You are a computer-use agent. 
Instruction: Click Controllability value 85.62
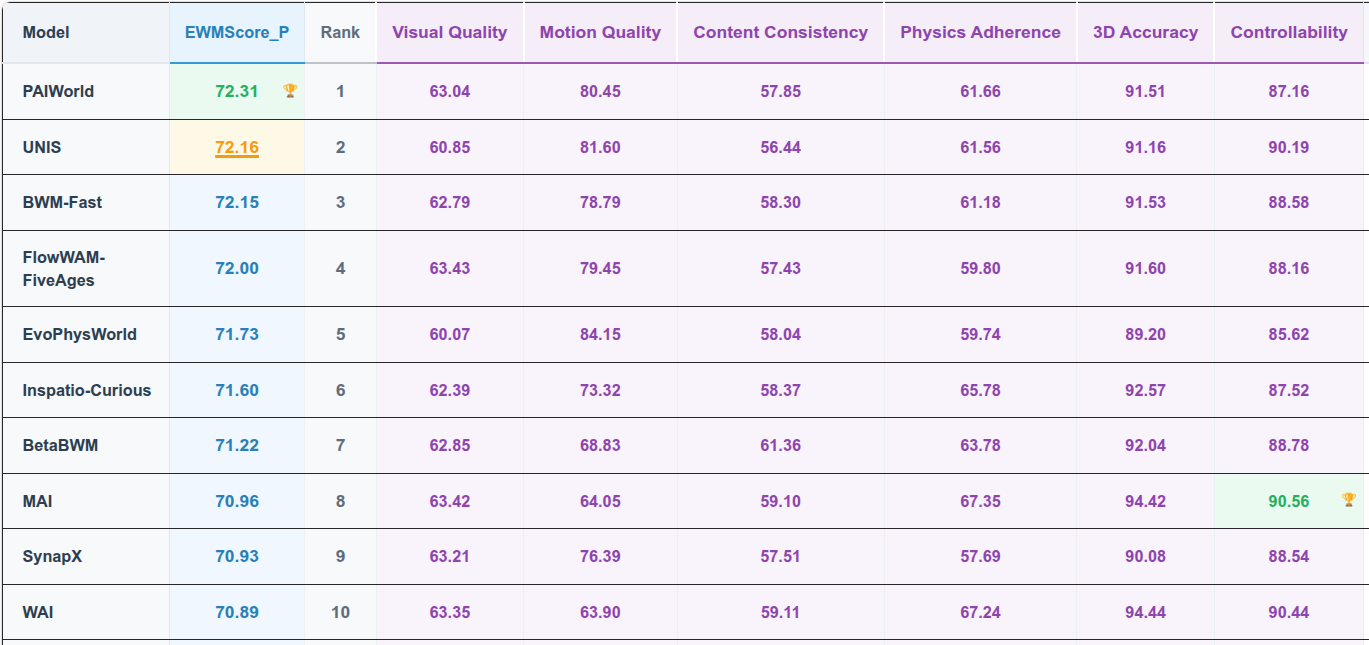[x=1289, y=334]
